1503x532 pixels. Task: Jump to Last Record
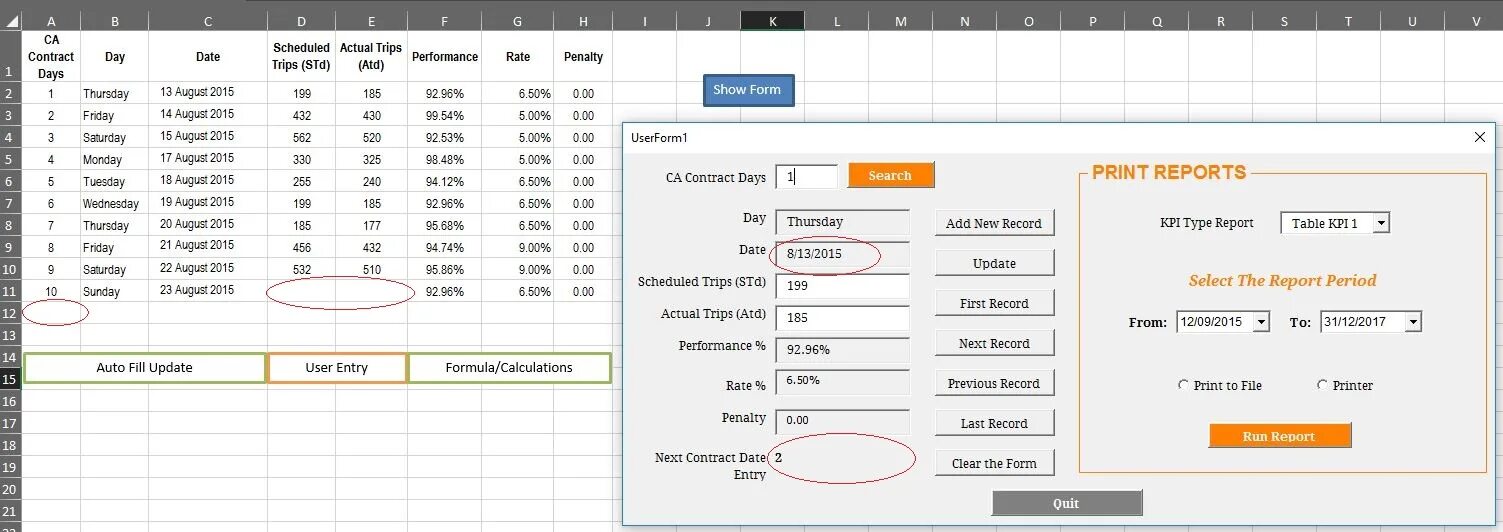click(994, 423)
